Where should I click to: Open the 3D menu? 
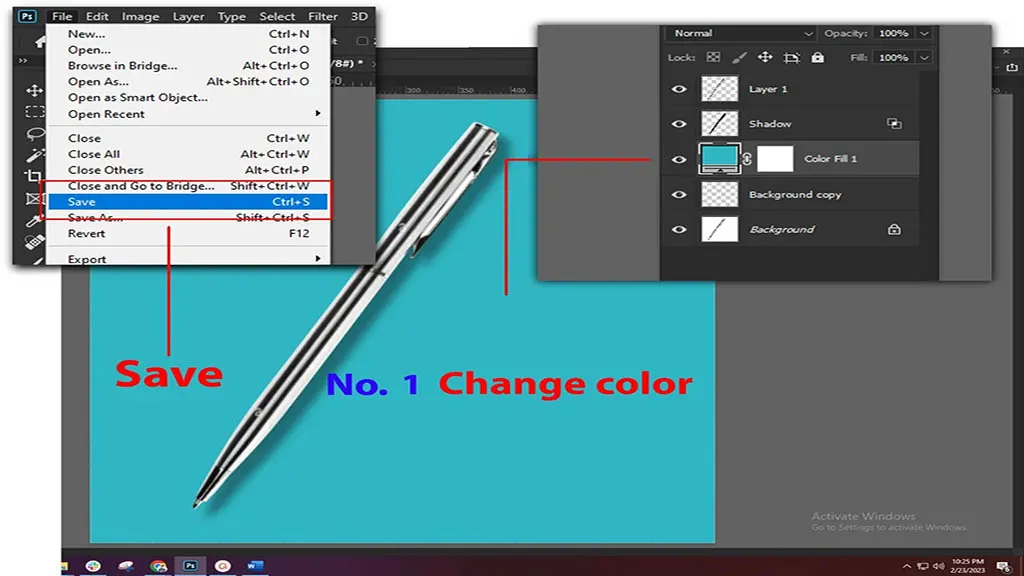[x=359, y=16]
